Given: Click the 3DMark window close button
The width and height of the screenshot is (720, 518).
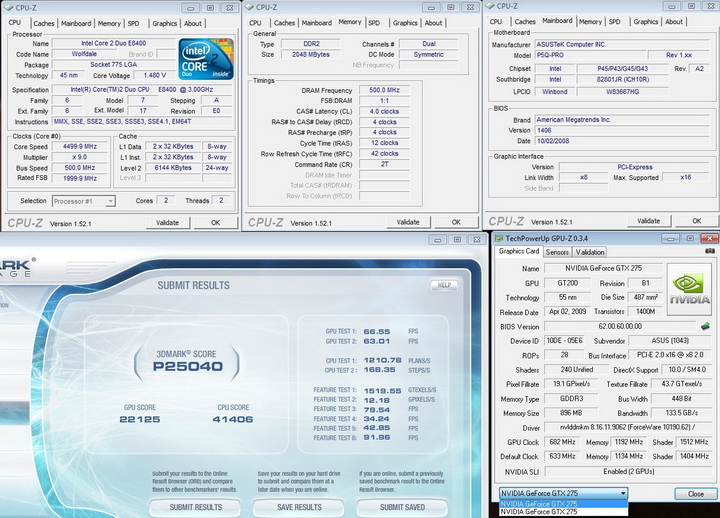Looking at the screenshot, I should click(477, 239).
